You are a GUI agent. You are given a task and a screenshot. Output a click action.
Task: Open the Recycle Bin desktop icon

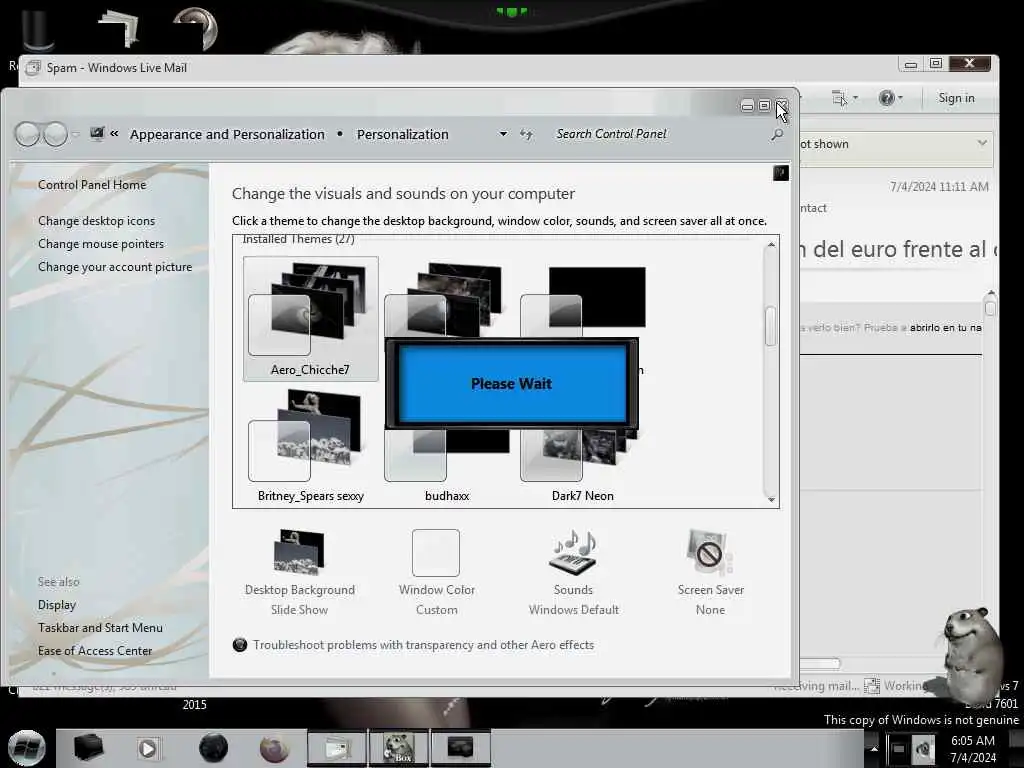(37, 29)
